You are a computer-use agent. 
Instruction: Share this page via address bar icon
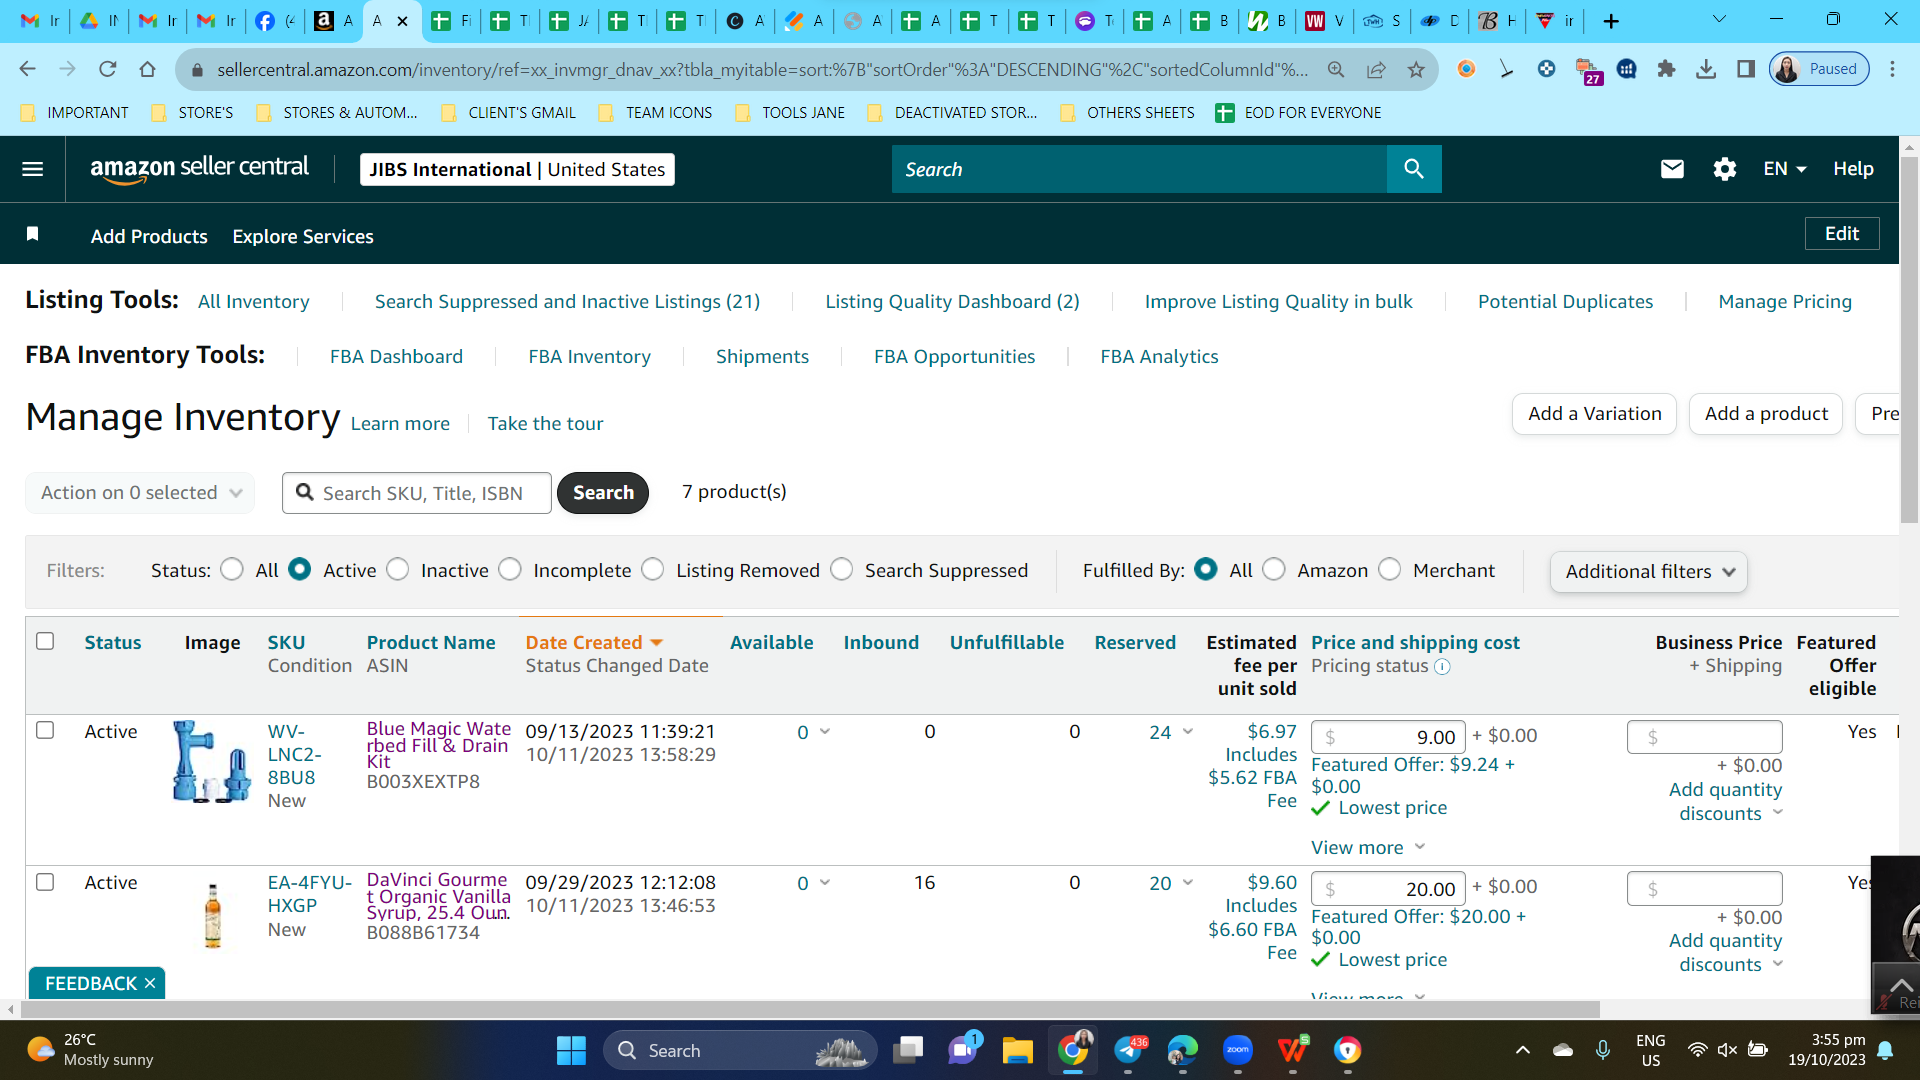coord(1376,69)
